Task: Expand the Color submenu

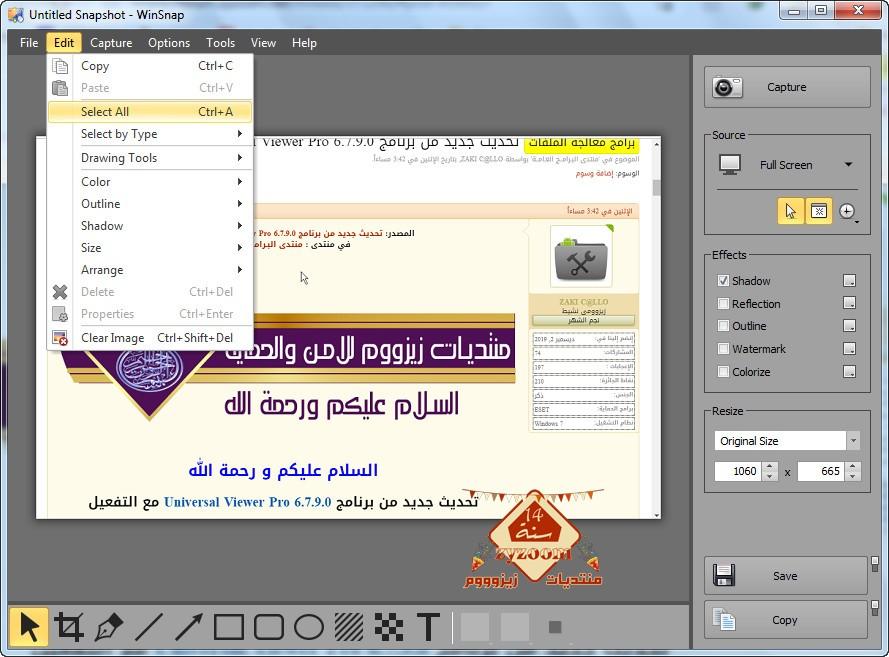Action: (x=150, y=181)
